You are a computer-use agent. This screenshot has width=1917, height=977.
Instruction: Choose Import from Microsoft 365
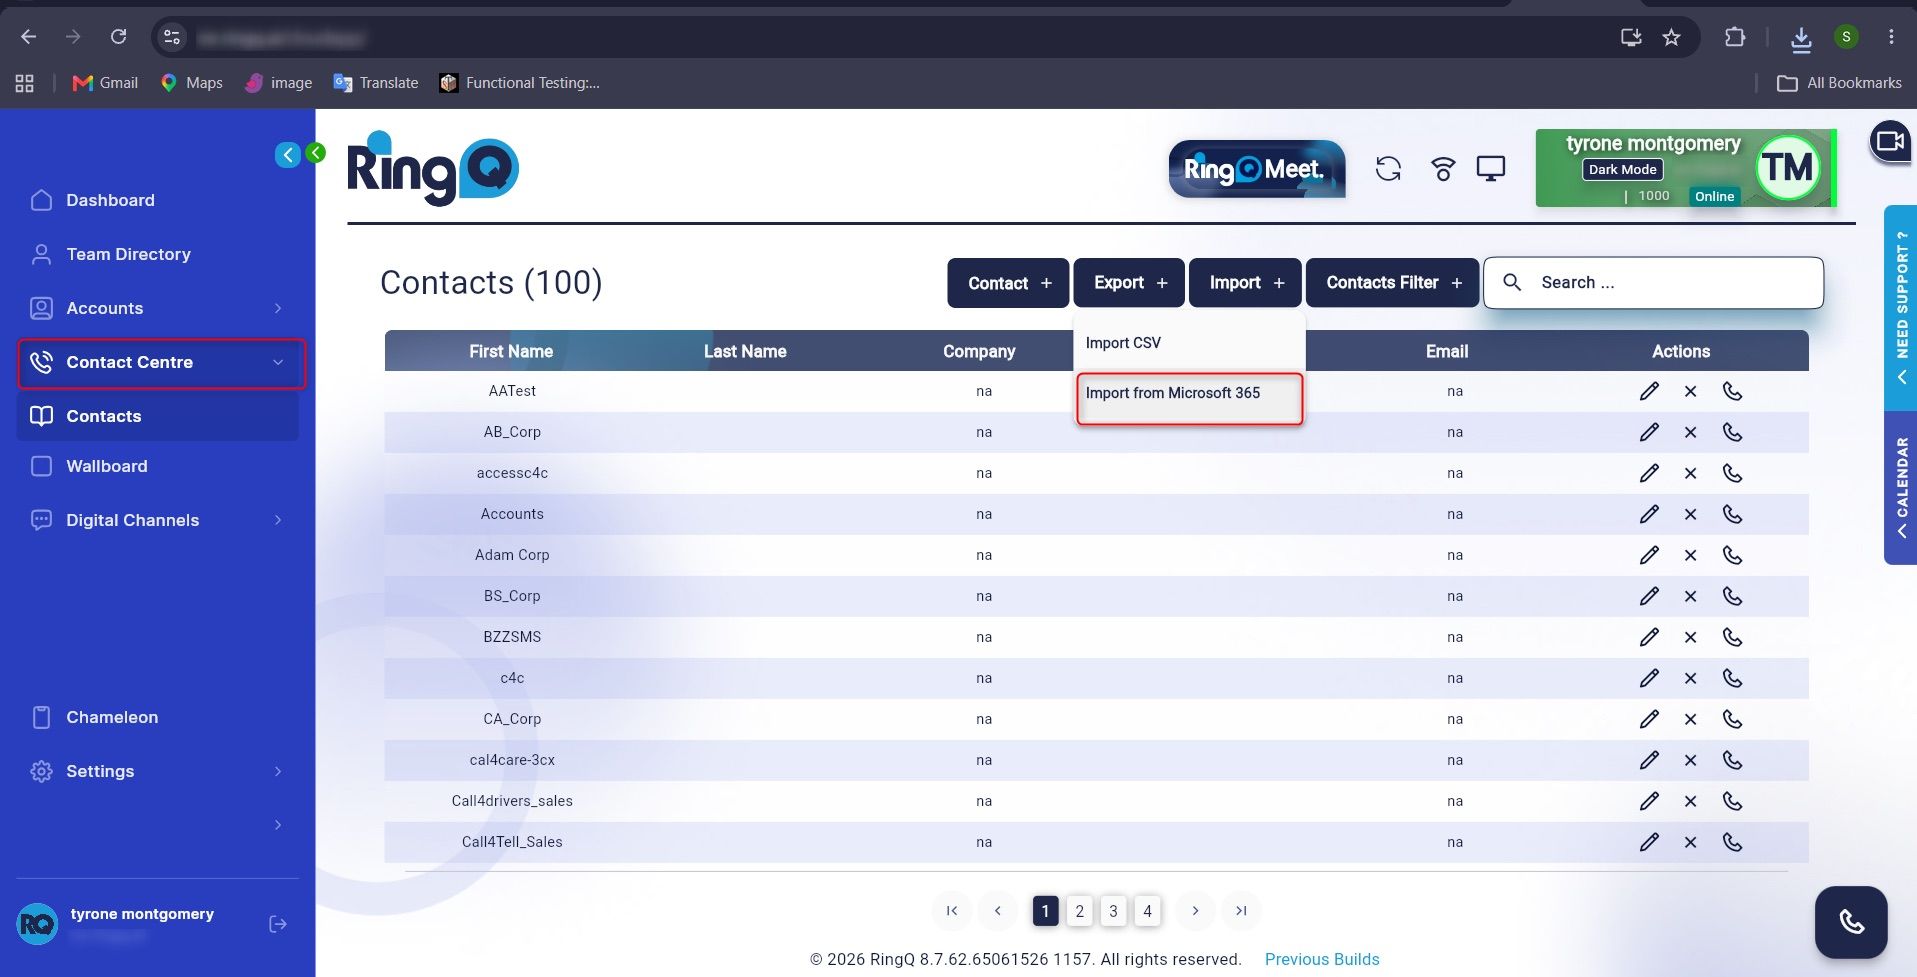pos(1189,398)
